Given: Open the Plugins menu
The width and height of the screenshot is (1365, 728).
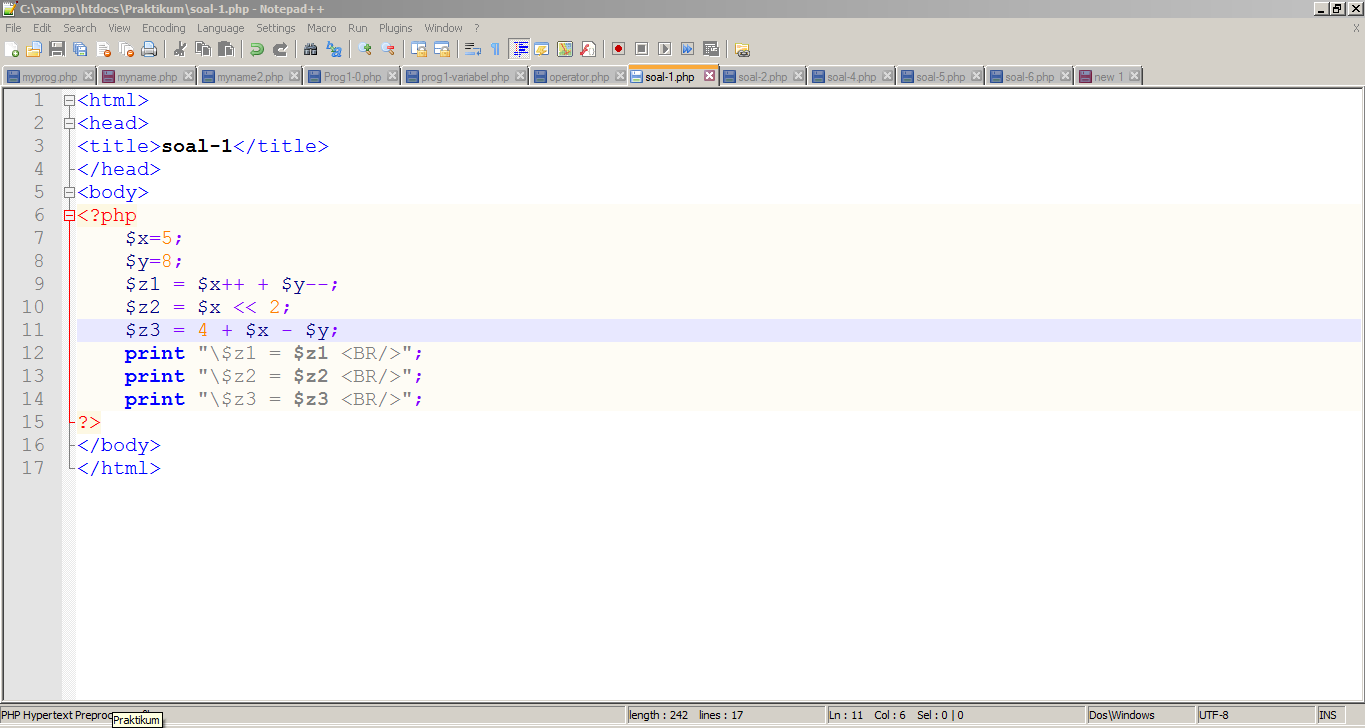Looking at the screenshot, I should coord(396,28).
